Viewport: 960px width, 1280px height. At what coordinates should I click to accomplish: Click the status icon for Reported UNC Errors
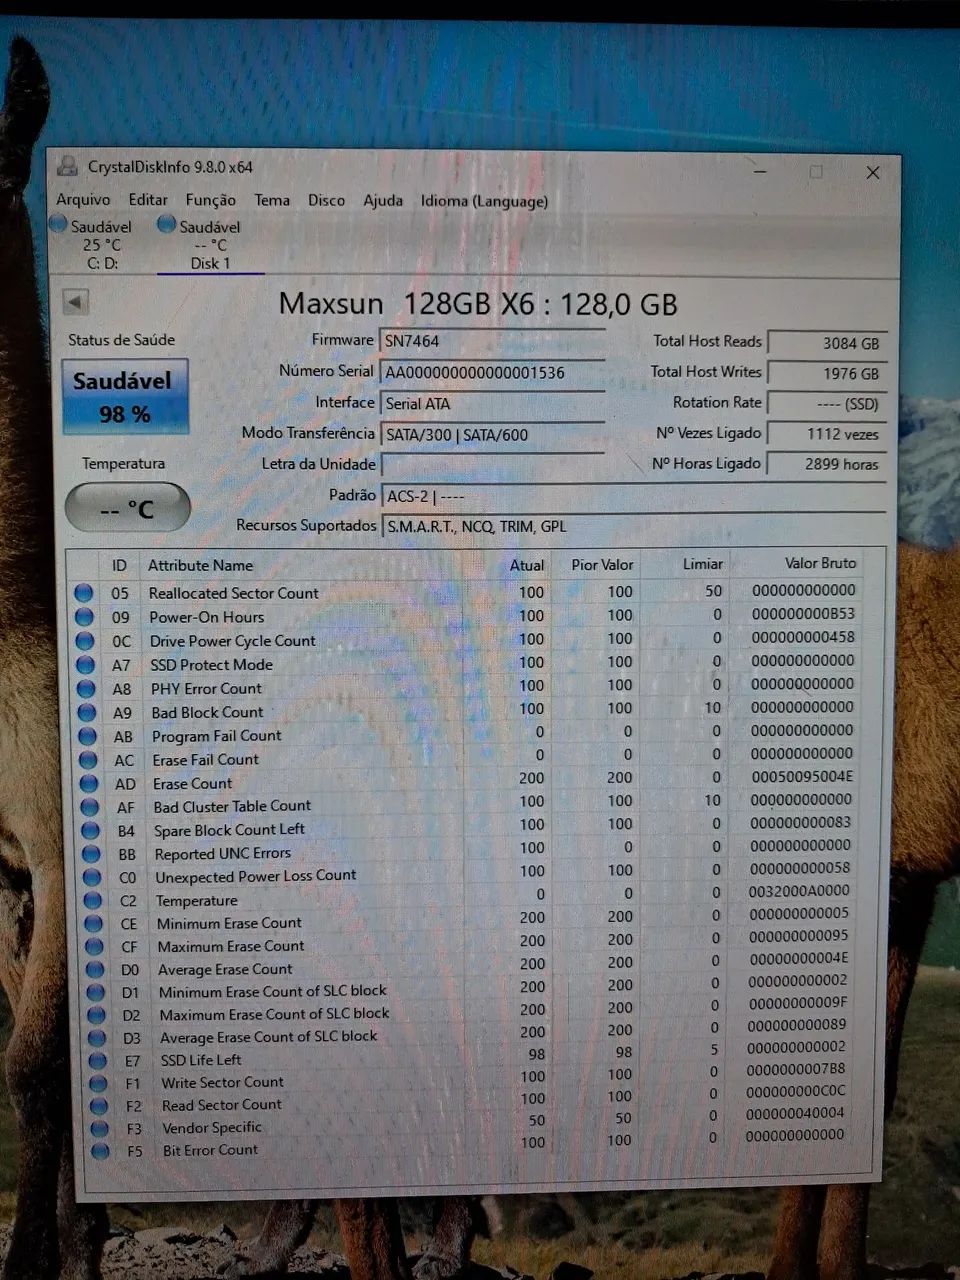91,854
